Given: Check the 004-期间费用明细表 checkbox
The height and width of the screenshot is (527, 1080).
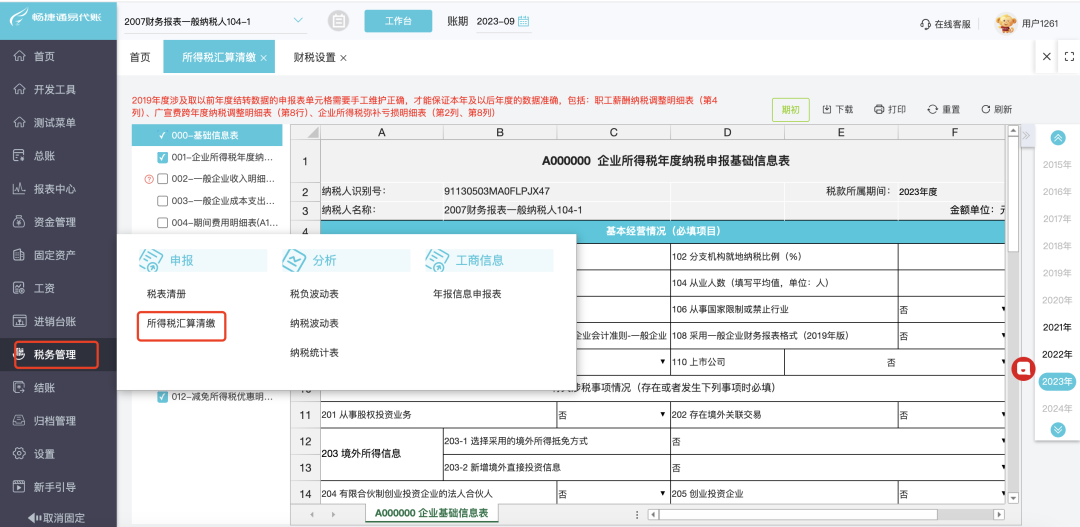Looking at the screenshot, I should (163, 223).
